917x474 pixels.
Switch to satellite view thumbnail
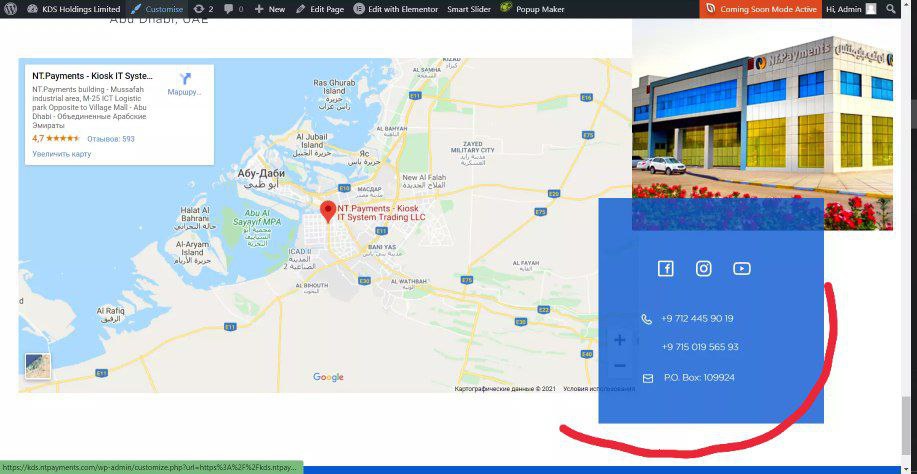[x=37, y=366]
